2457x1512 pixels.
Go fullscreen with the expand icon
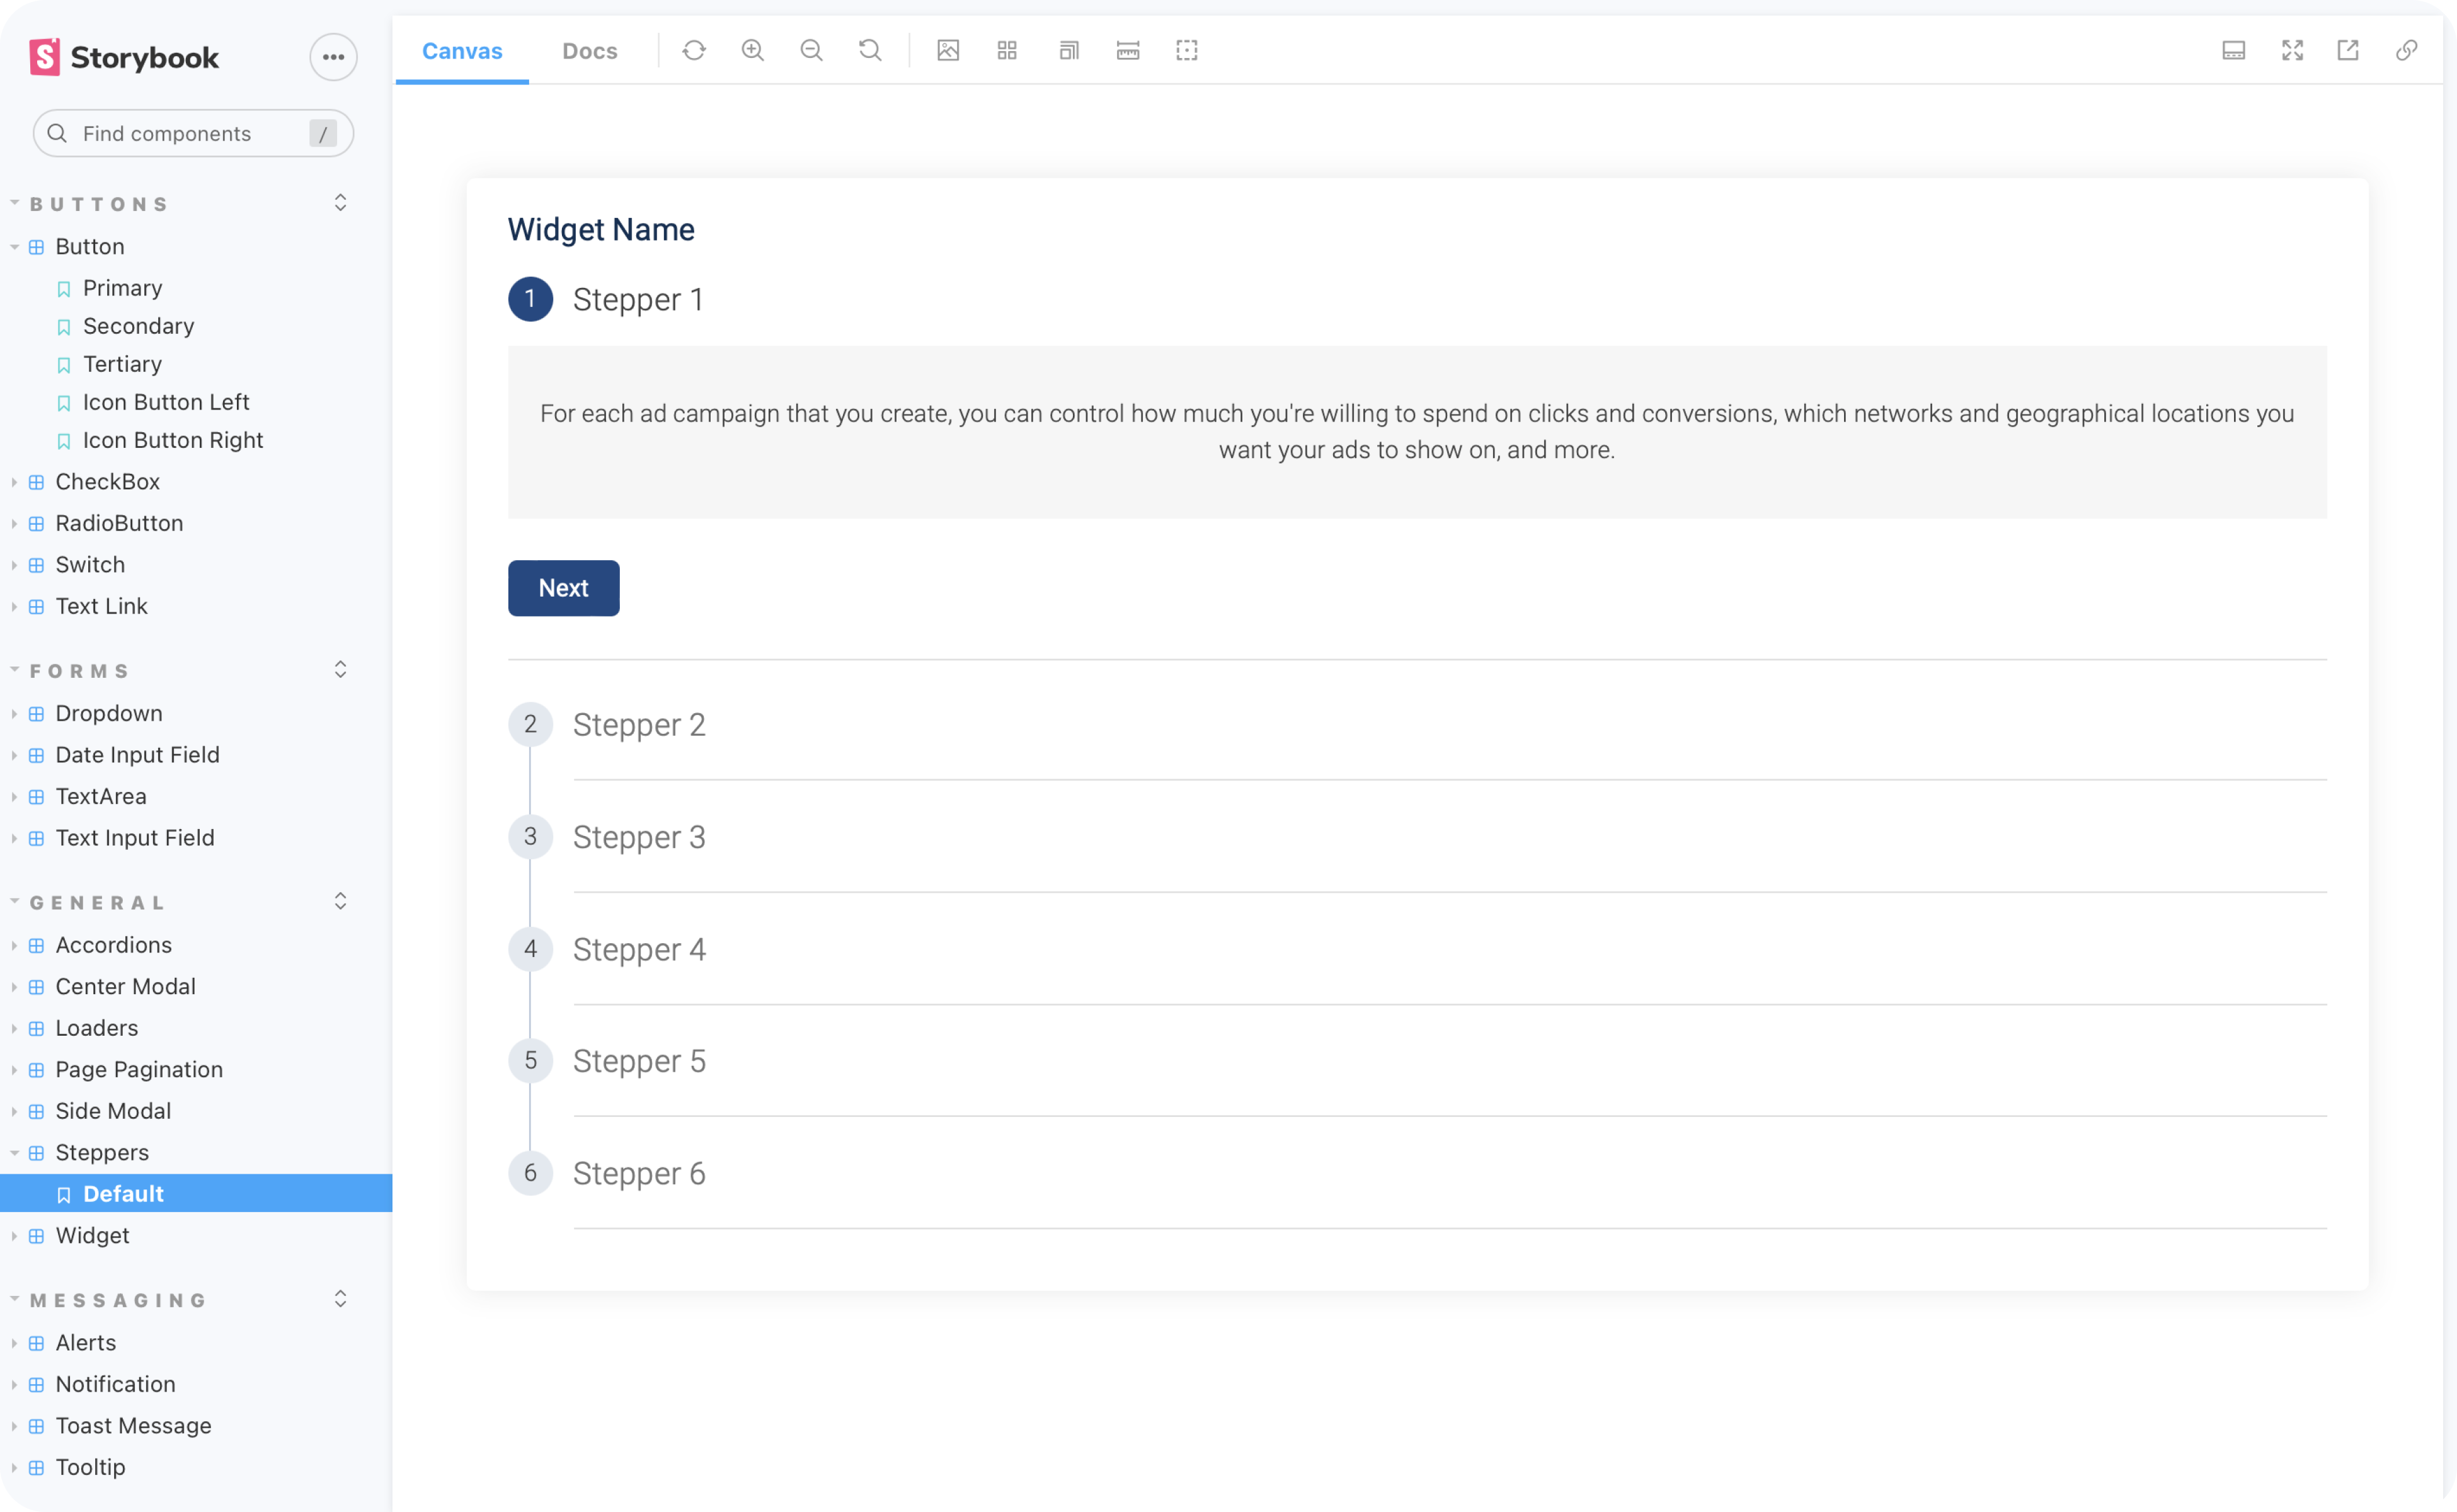tap(2292, 50)
